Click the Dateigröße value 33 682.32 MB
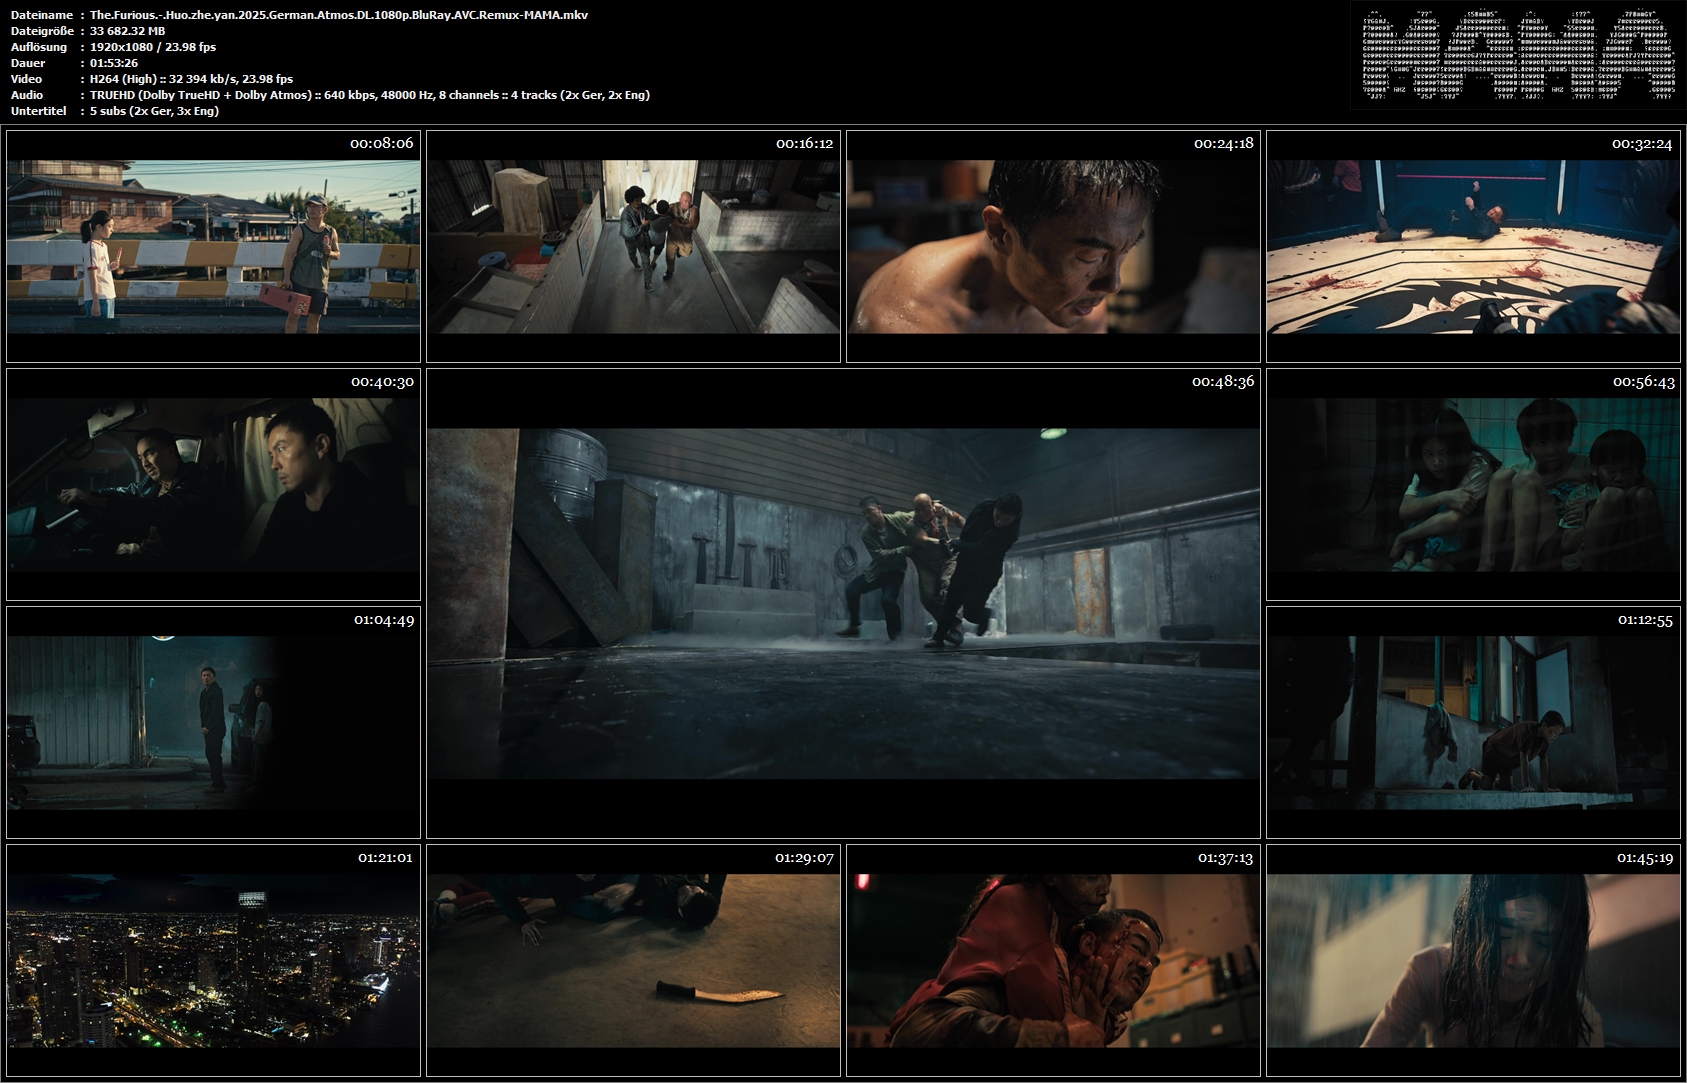The width and height of the screenshot is (1687, 1083). tap(128, 31)
